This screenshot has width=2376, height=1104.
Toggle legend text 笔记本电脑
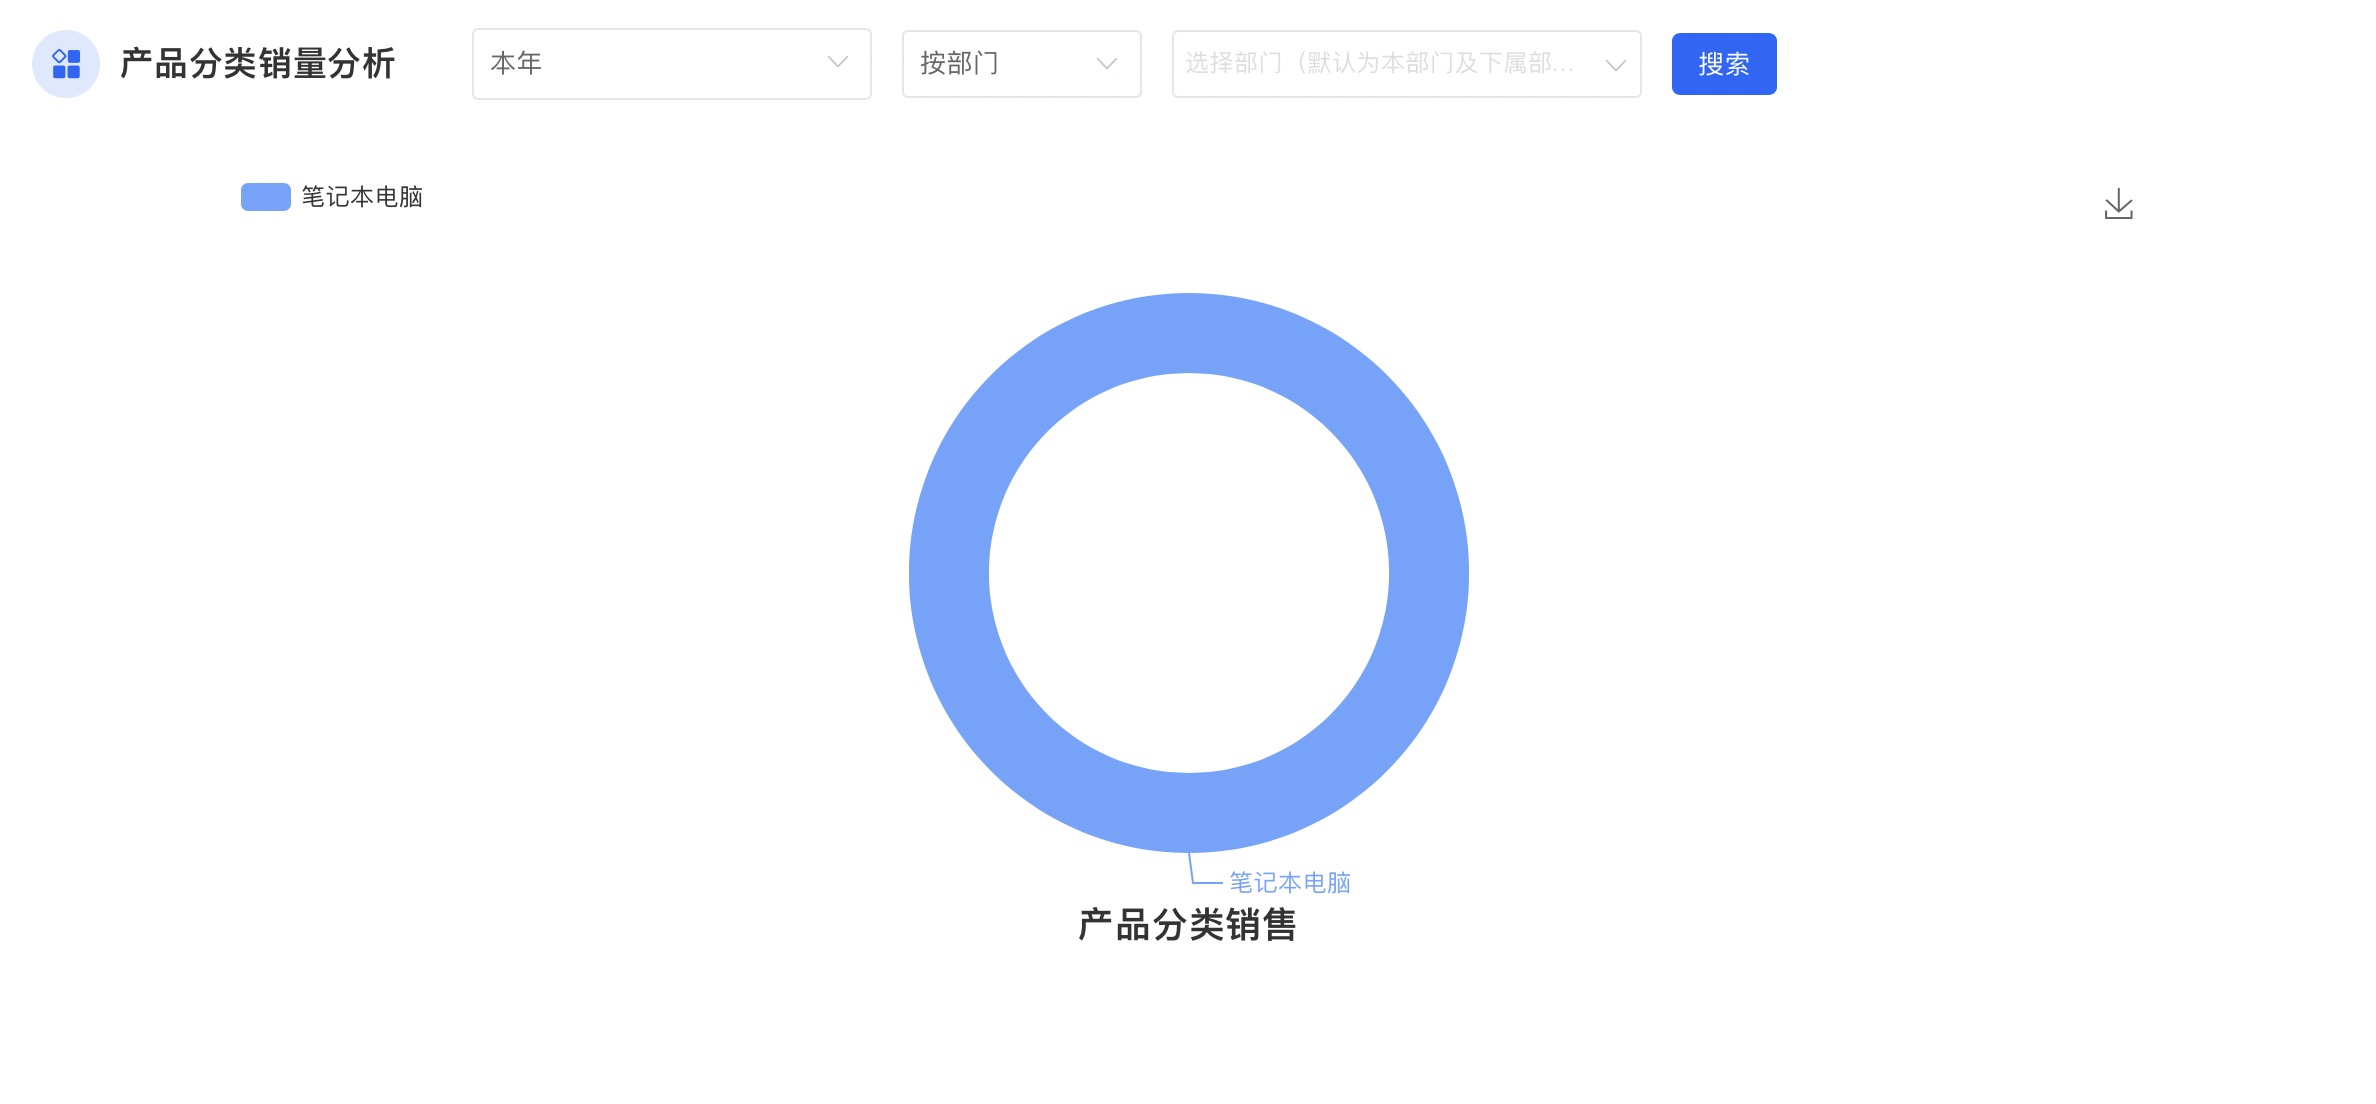pos(362,197)
